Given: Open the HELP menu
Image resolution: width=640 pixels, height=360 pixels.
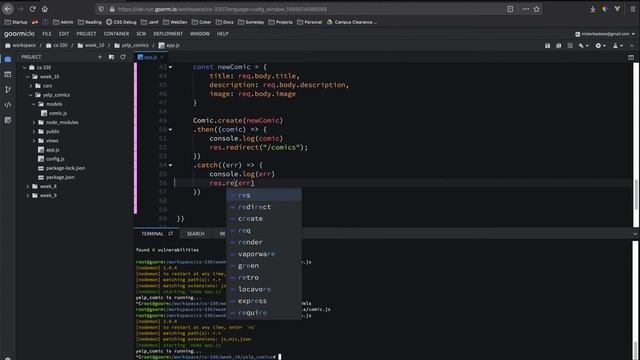Looking at the screenshot, I should point(222,34).
